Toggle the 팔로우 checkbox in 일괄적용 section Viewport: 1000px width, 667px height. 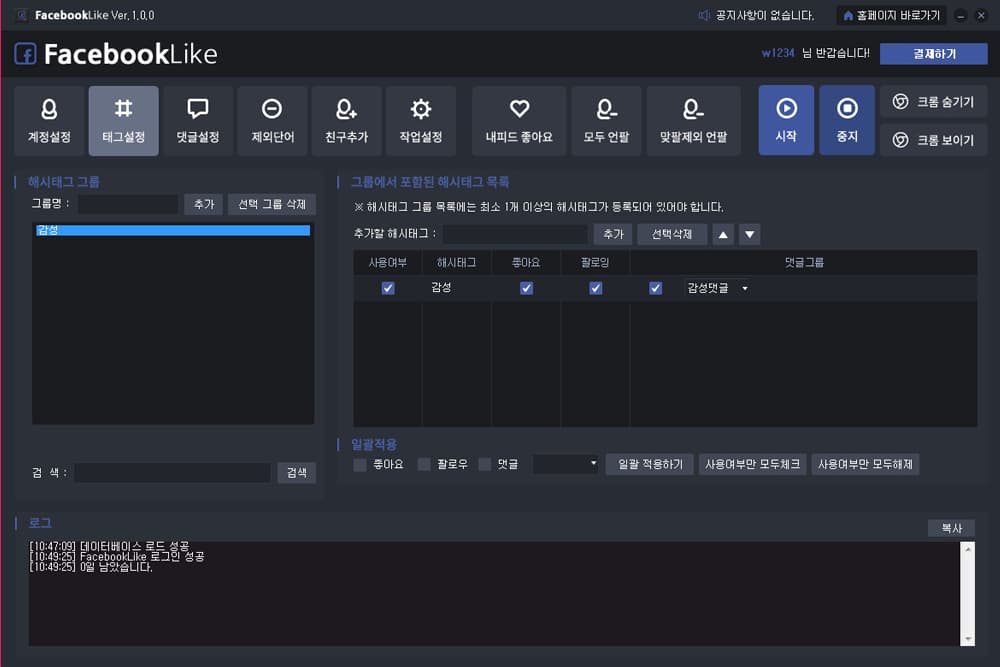pos(424,465)
